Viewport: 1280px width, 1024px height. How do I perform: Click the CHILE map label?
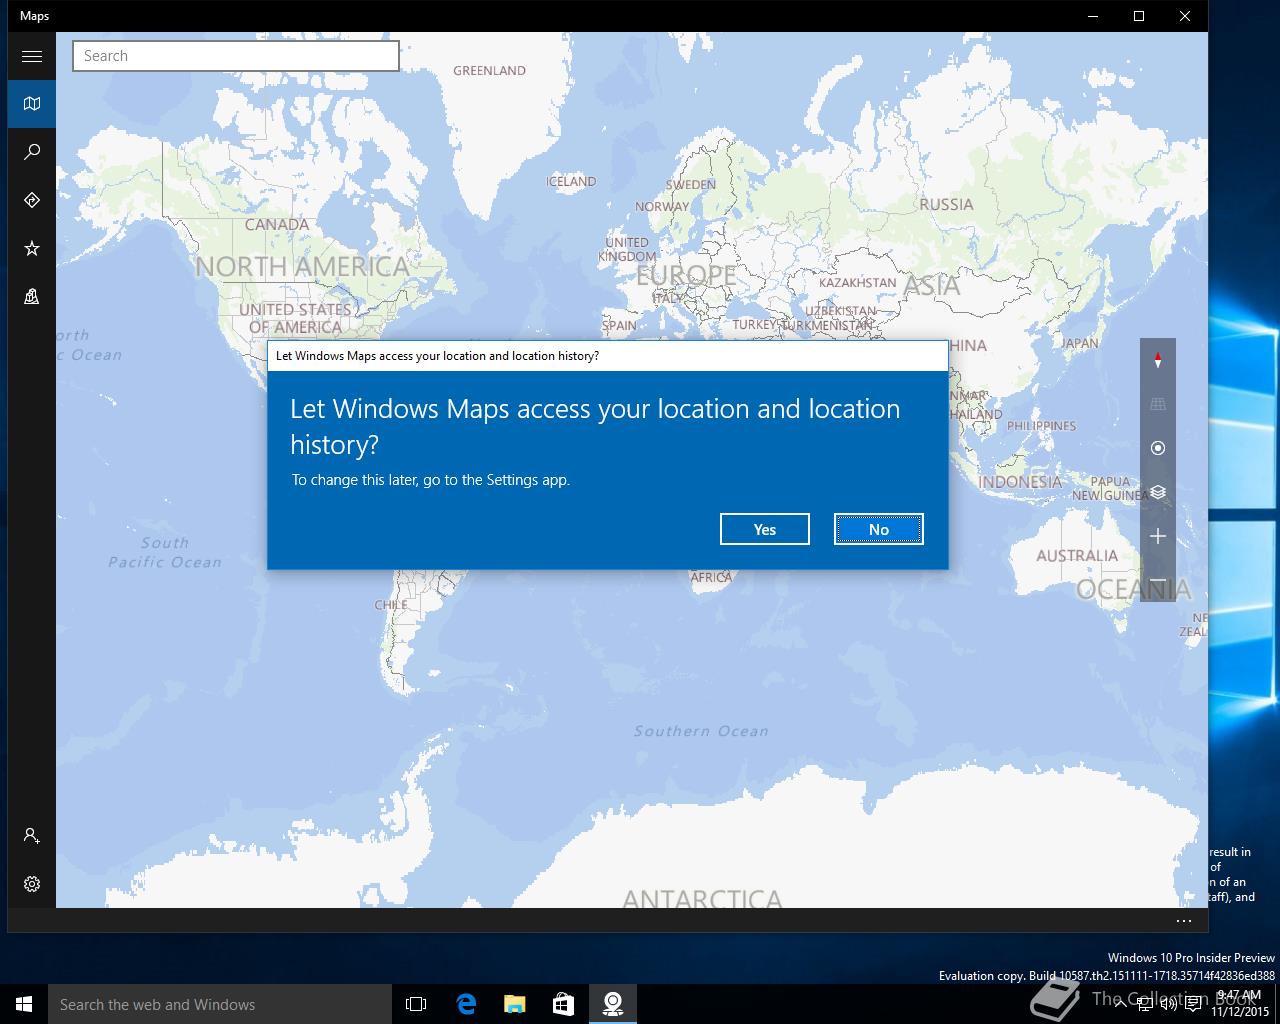391,604
